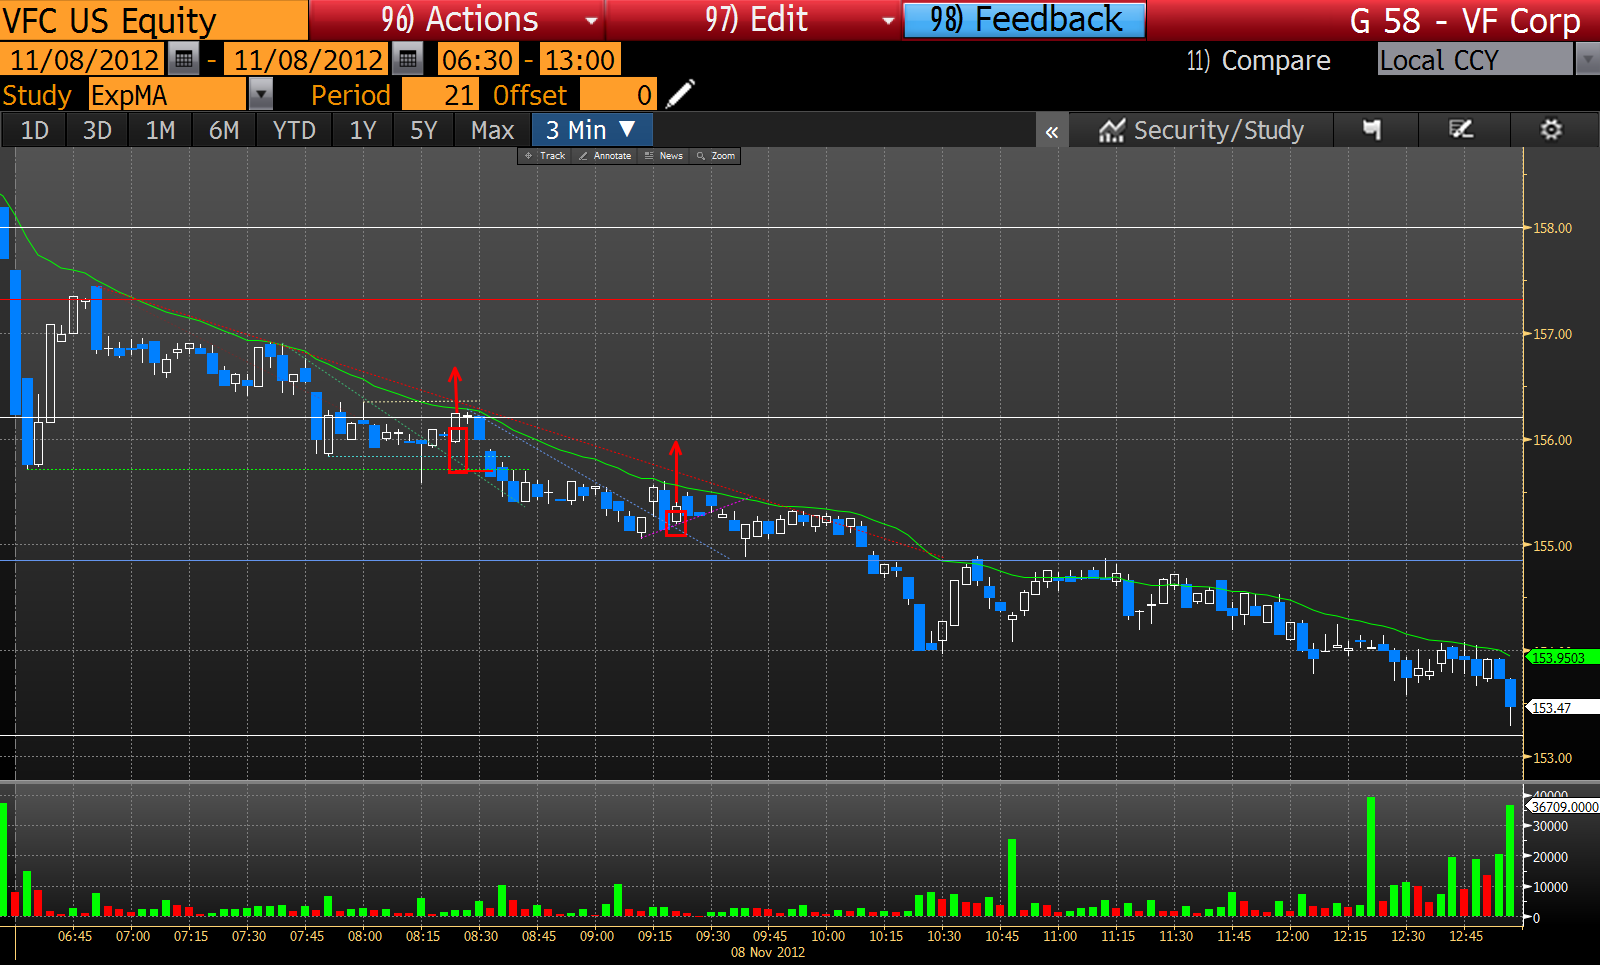Click the 36709.0000 volume label
This screenshot has width=1600, height=965.
(x=1563, y=807)
